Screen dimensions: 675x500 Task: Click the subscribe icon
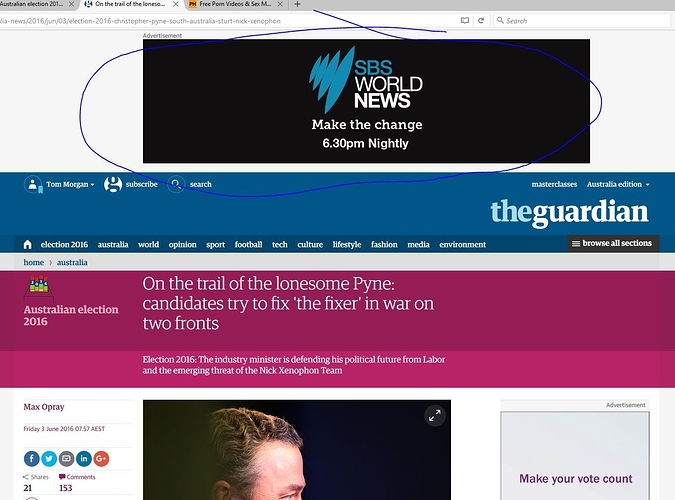[113, 184]
